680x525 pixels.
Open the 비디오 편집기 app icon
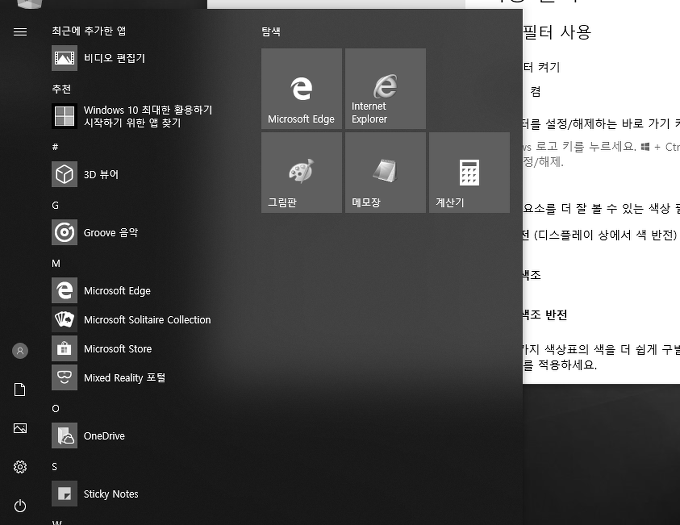click(64, 58)
